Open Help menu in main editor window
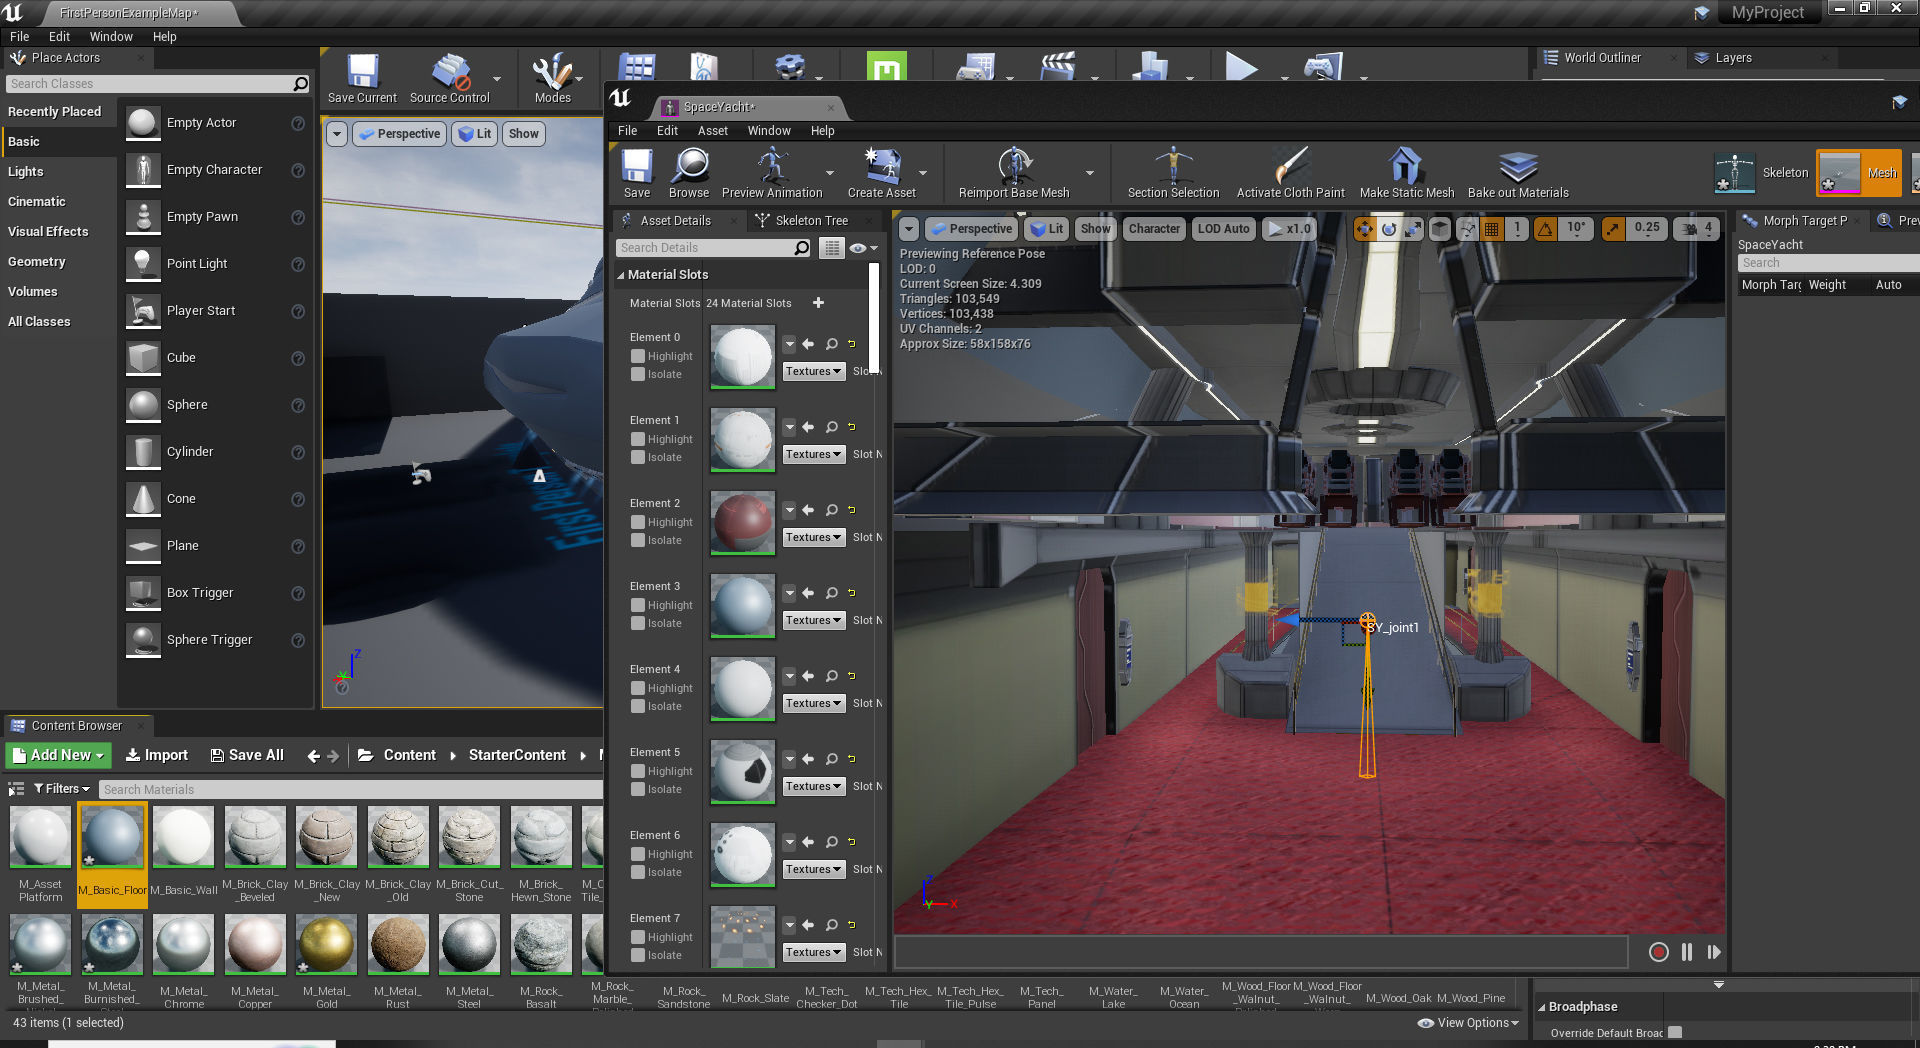The width and height of the screenshot is (1920, 1048). (164, 37)
